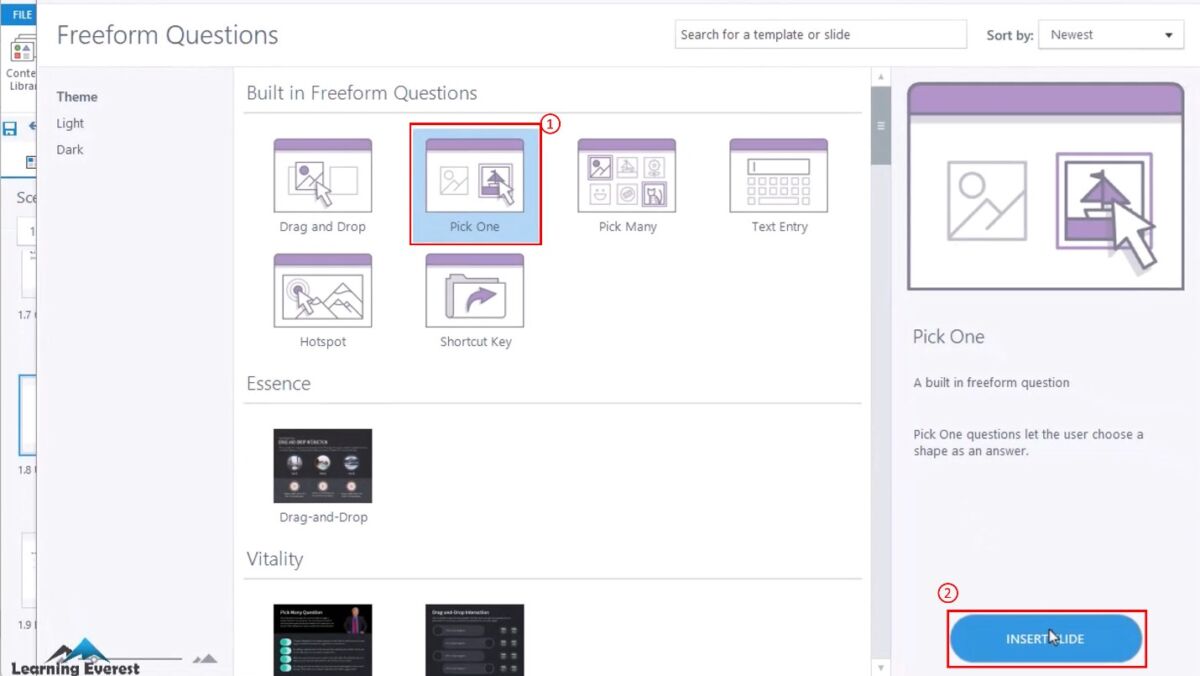Toggle the panel collapse handle on the scrollbar
1200x676 pixels.
[880, 125]
